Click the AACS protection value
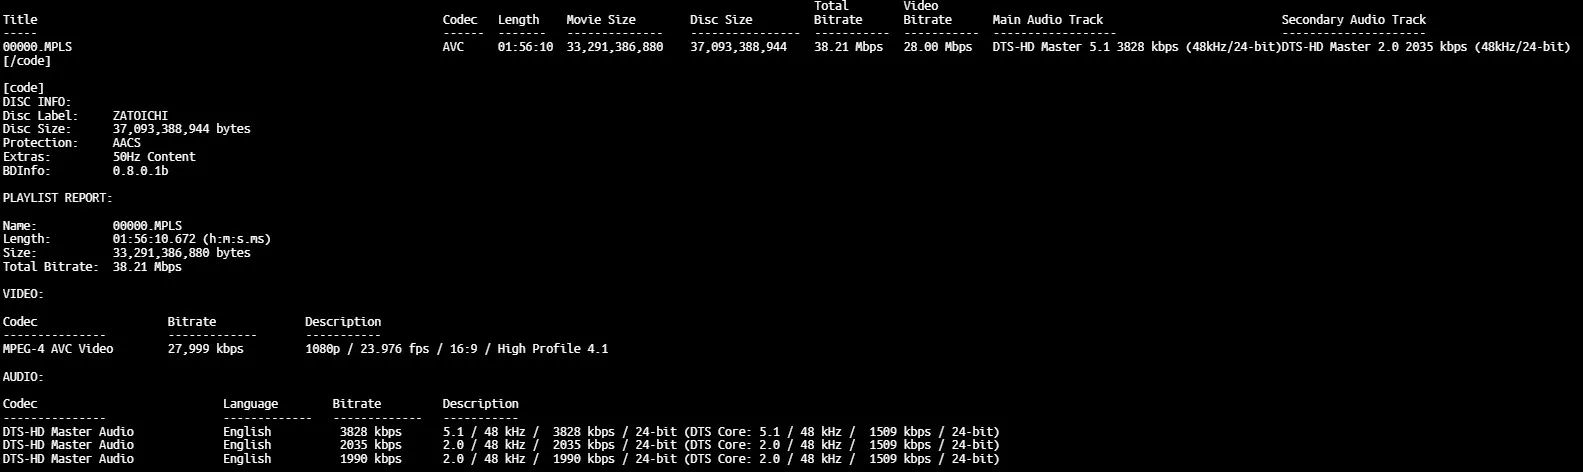1583x472 pixels. tap(126, 143)
